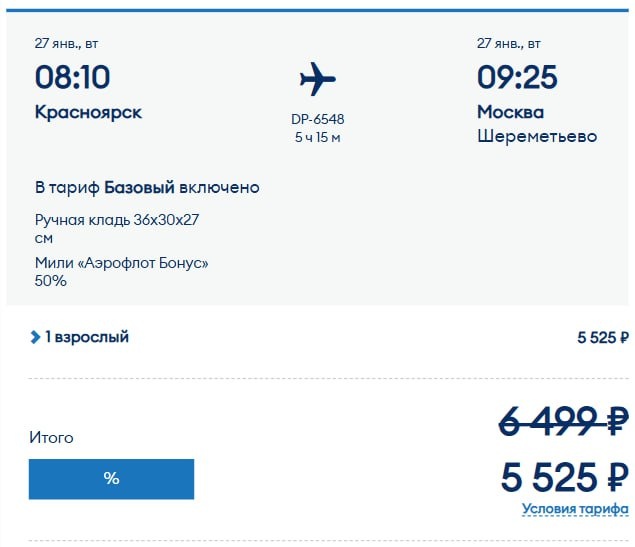The image size is (635, 547).
Task: Click the departure date above 08:10
Action: tap(66, 43)
